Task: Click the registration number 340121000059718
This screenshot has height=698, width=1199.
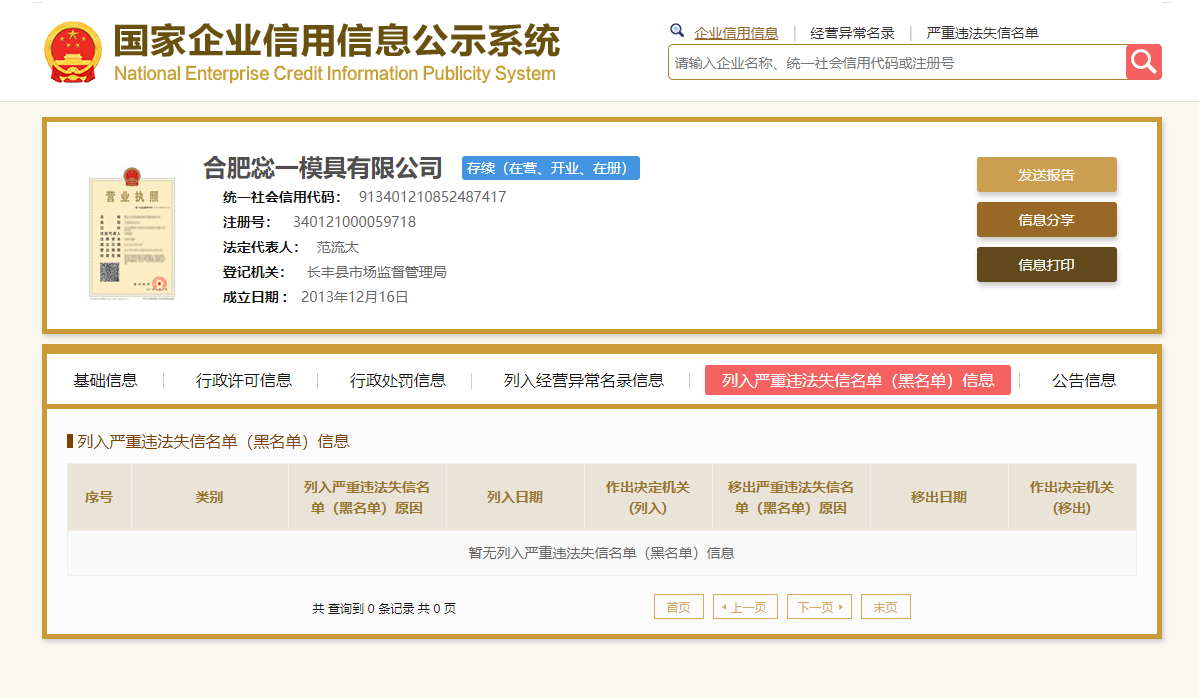Action: point(354,222)
